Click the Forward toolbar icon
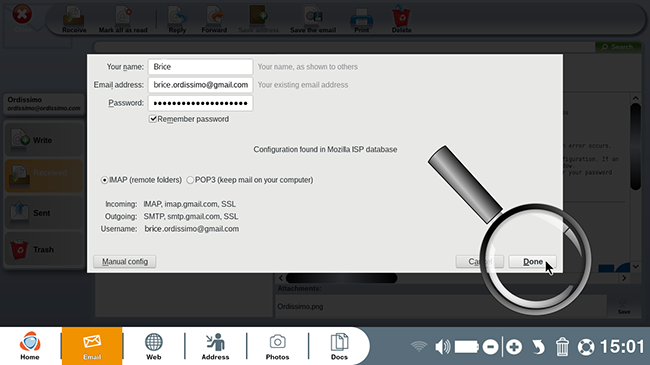650x365 pixels. (214, 19)
